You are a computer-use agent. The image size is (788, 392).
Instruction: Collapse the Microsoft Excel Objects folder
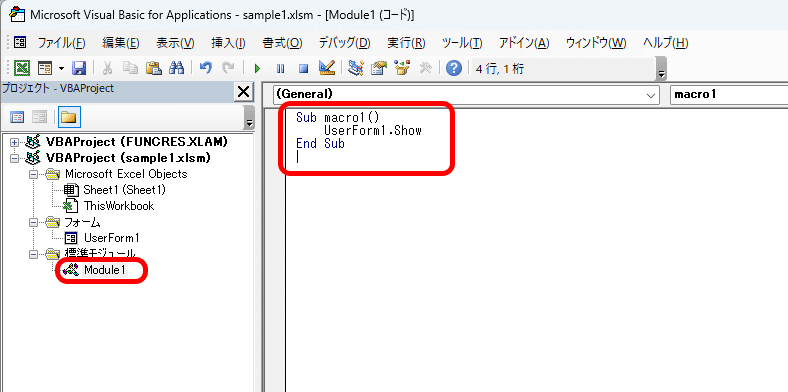(33, 174)
